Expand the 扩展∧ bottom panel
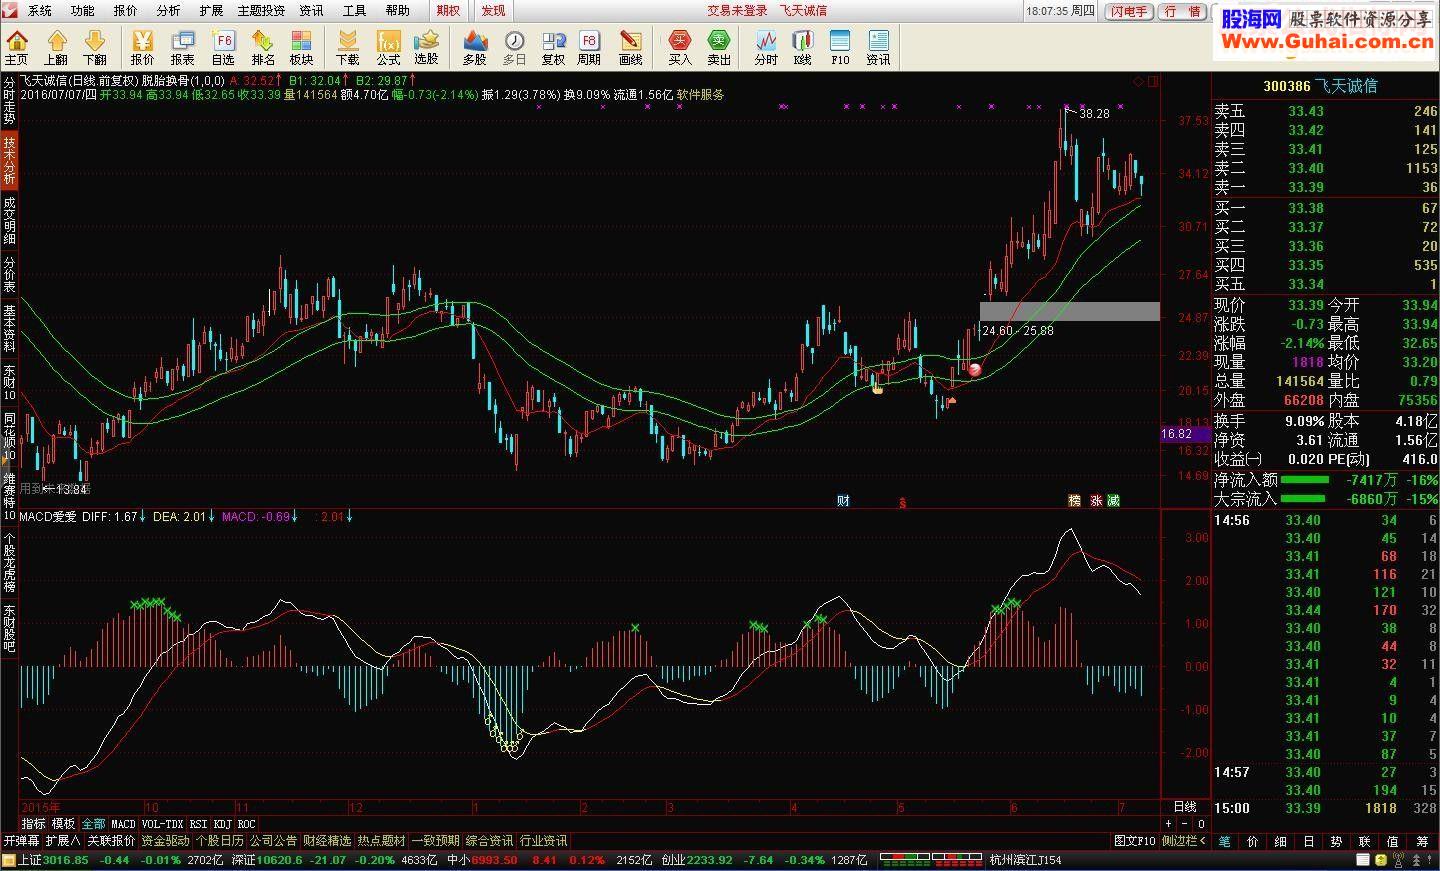The width and height of the screenshot is (1440, 871). [x=62, y=841]
